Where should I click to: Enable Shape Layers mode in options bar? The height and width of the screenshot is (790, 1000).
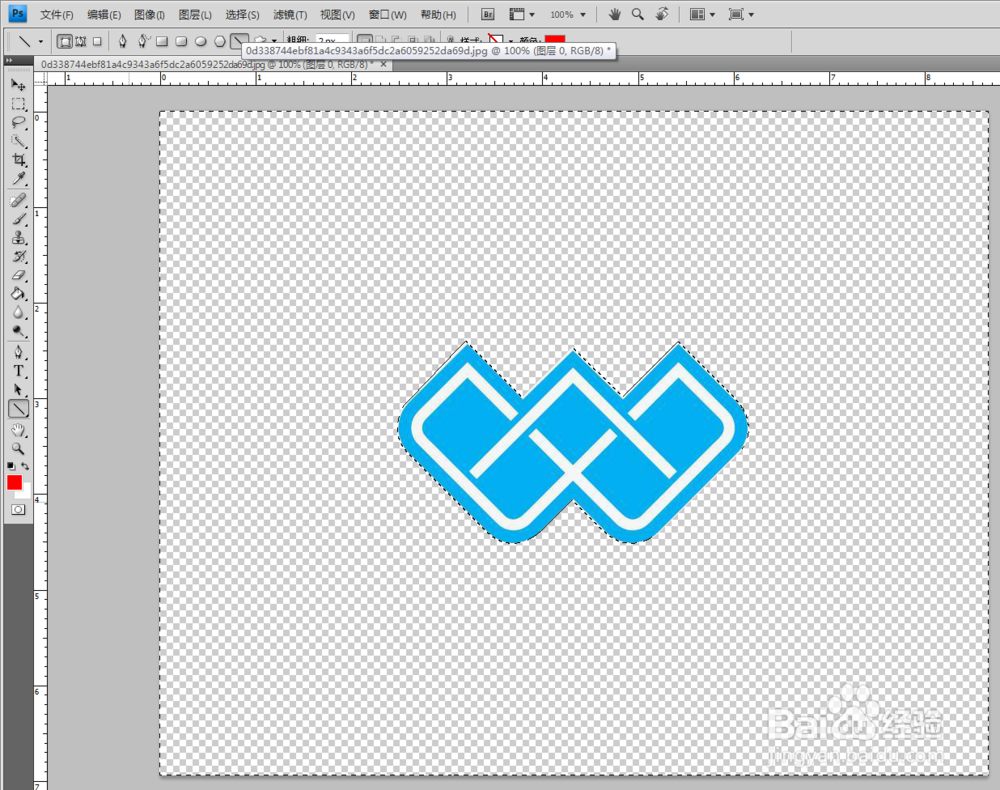point(64,41)
